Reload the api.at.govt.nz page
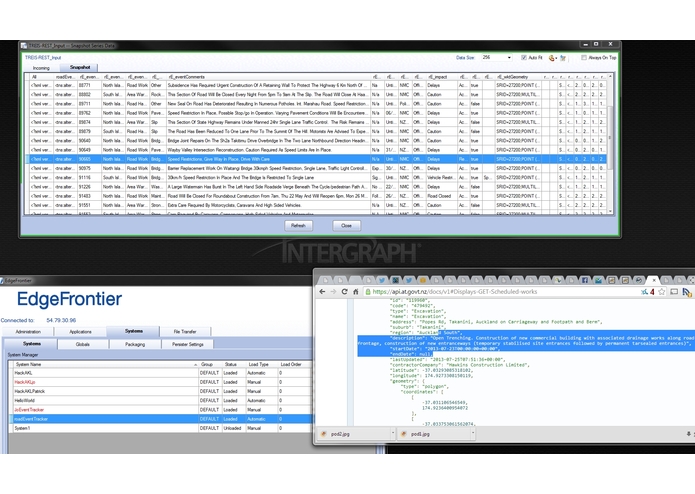Viewport: 695px width, 494px height. click(344, 292)
